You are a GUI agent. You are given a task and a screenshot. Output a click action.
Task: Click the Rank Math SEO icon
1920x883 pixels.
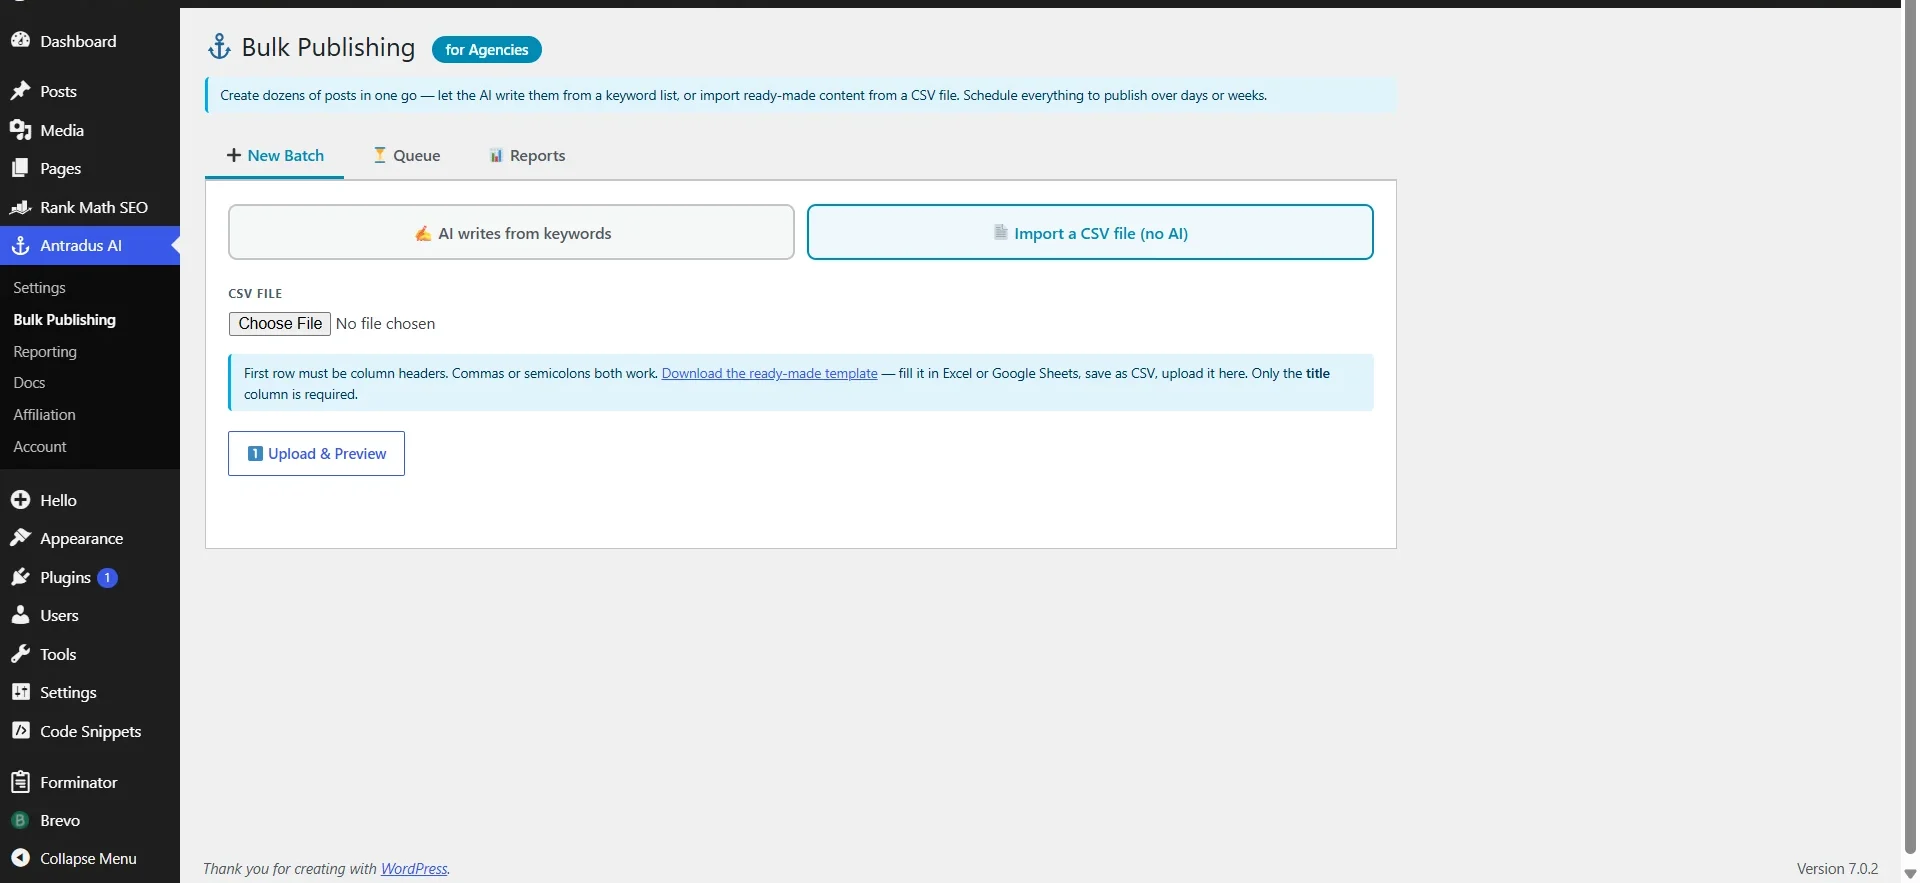20,207
